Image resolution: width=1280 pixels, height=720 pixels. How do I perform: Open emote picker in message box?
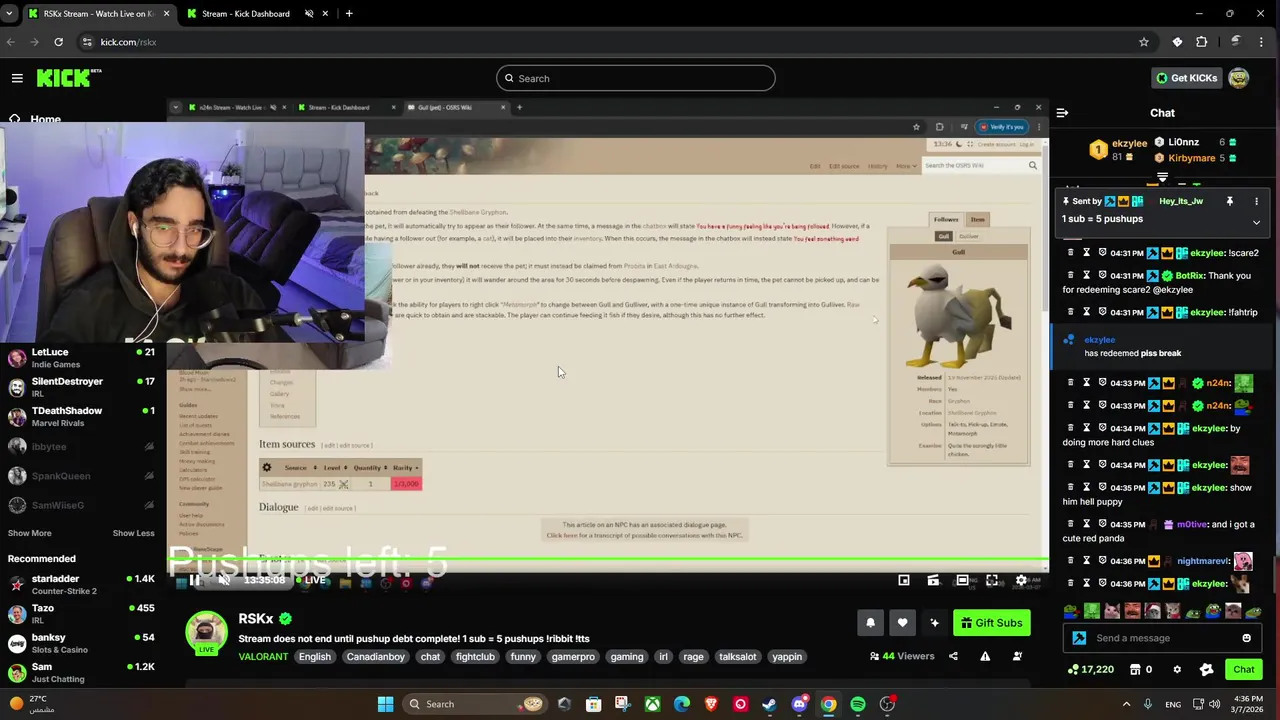1246,638
